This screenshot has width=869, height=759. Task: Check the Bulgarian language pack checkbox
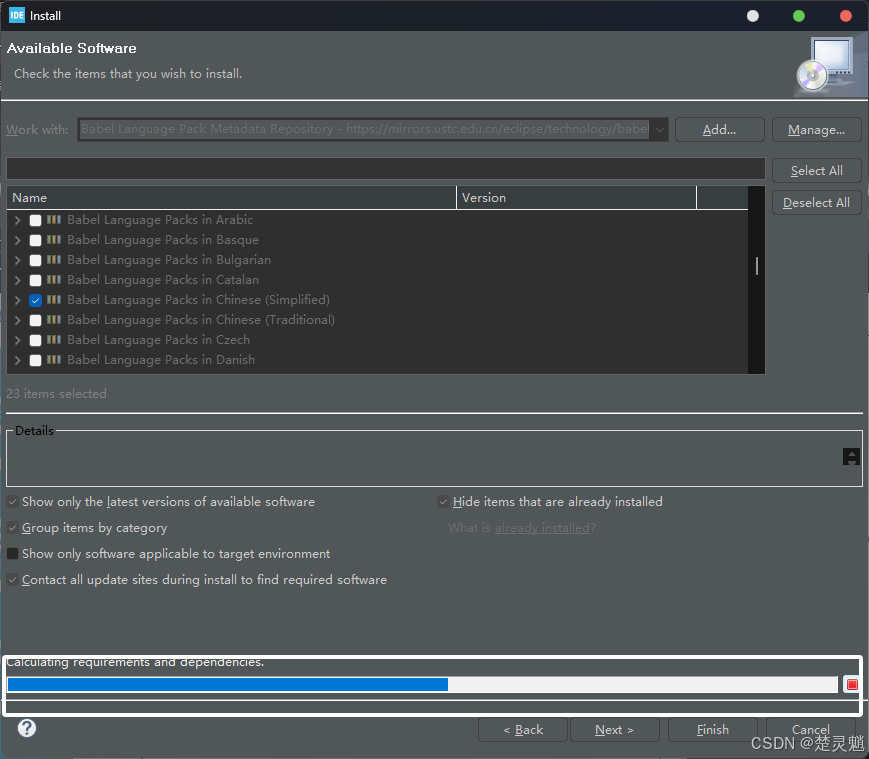click(35, 260)
